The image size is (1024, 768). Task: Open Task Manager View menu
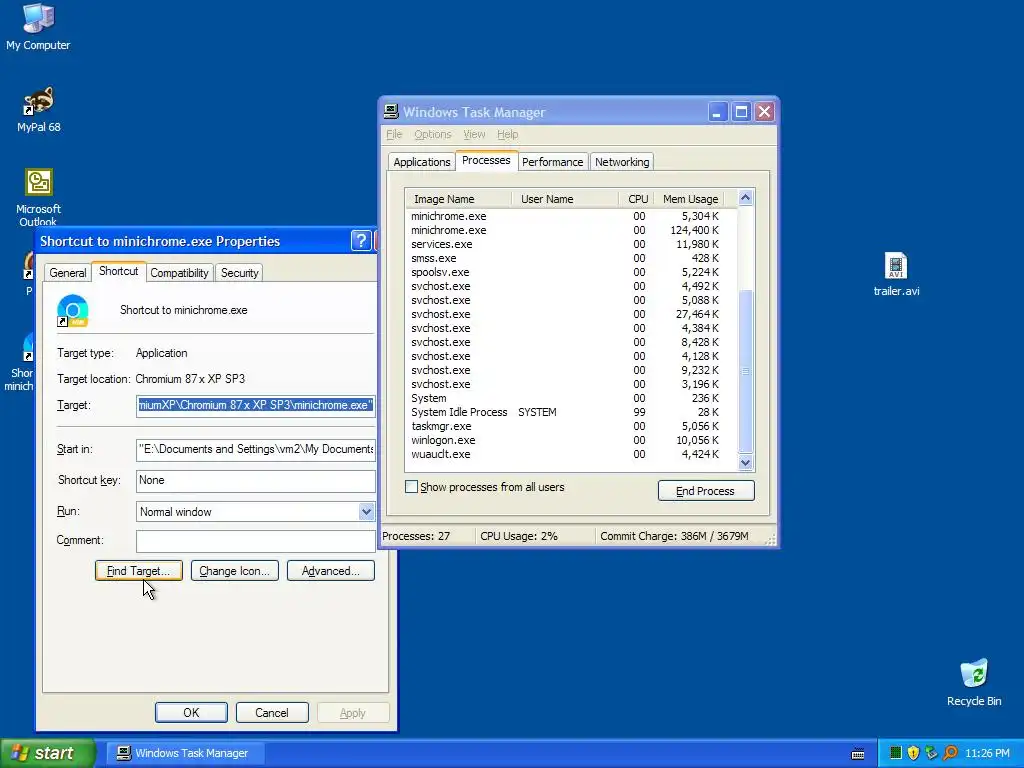[474, 134]
